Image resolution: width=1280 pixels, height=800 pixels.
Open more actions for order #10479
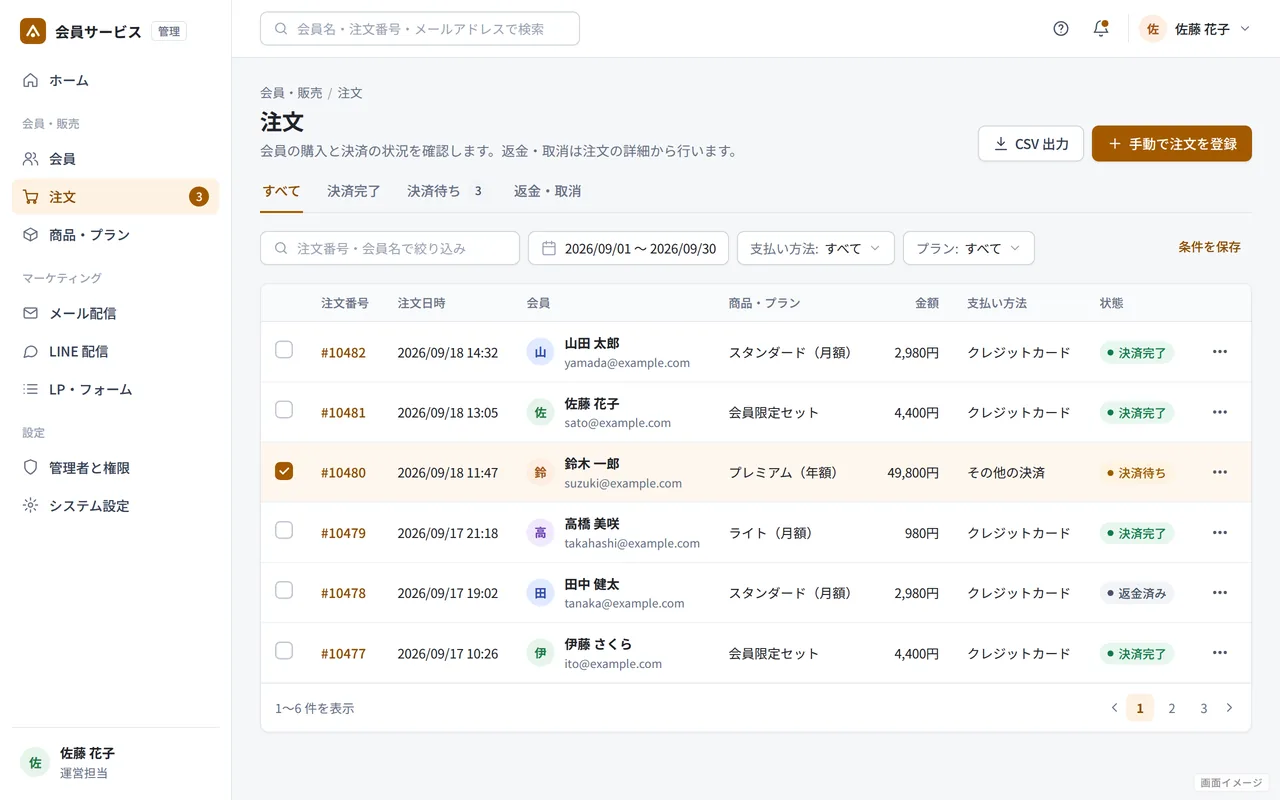coord(1219,533)
